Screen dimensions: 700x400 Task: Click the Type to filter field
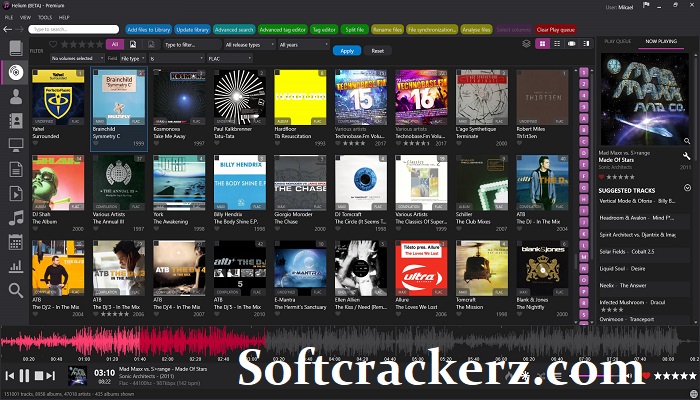point(192,45)
